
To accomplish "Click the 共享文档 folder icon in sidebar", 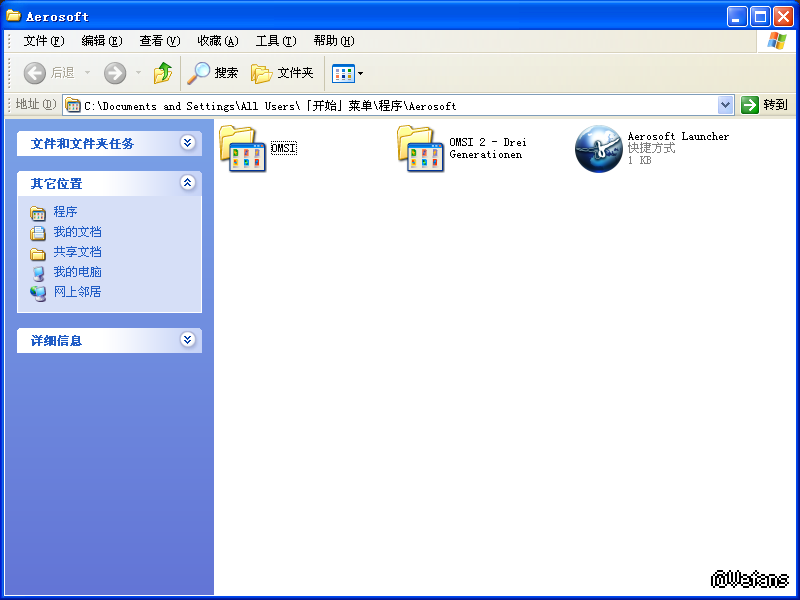I will (38, 253).
